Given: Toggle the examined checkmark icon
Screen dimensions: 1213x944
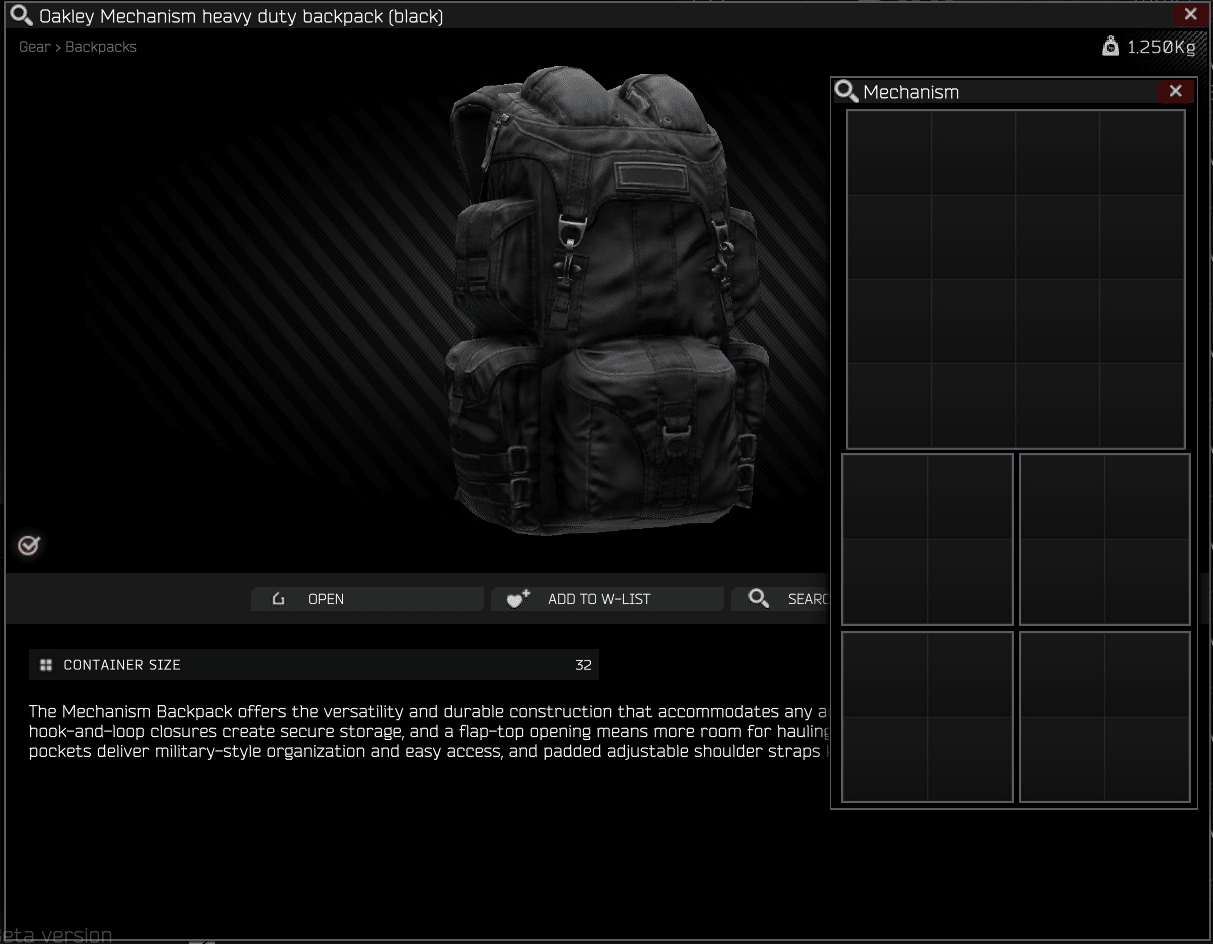Looking at the screenshot, I should coord(29,545).
